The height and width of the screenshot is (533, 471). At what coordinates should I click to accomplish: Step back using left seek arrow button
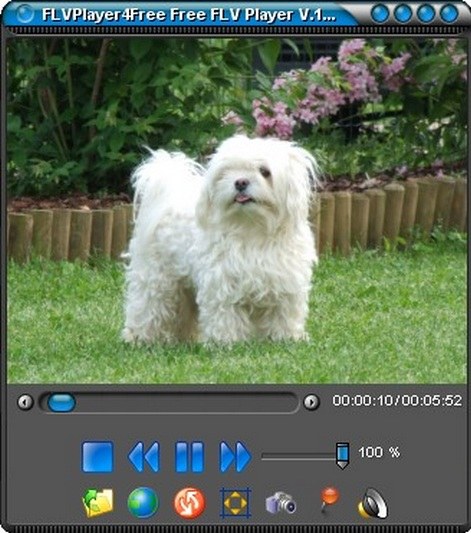coord(25,402)
